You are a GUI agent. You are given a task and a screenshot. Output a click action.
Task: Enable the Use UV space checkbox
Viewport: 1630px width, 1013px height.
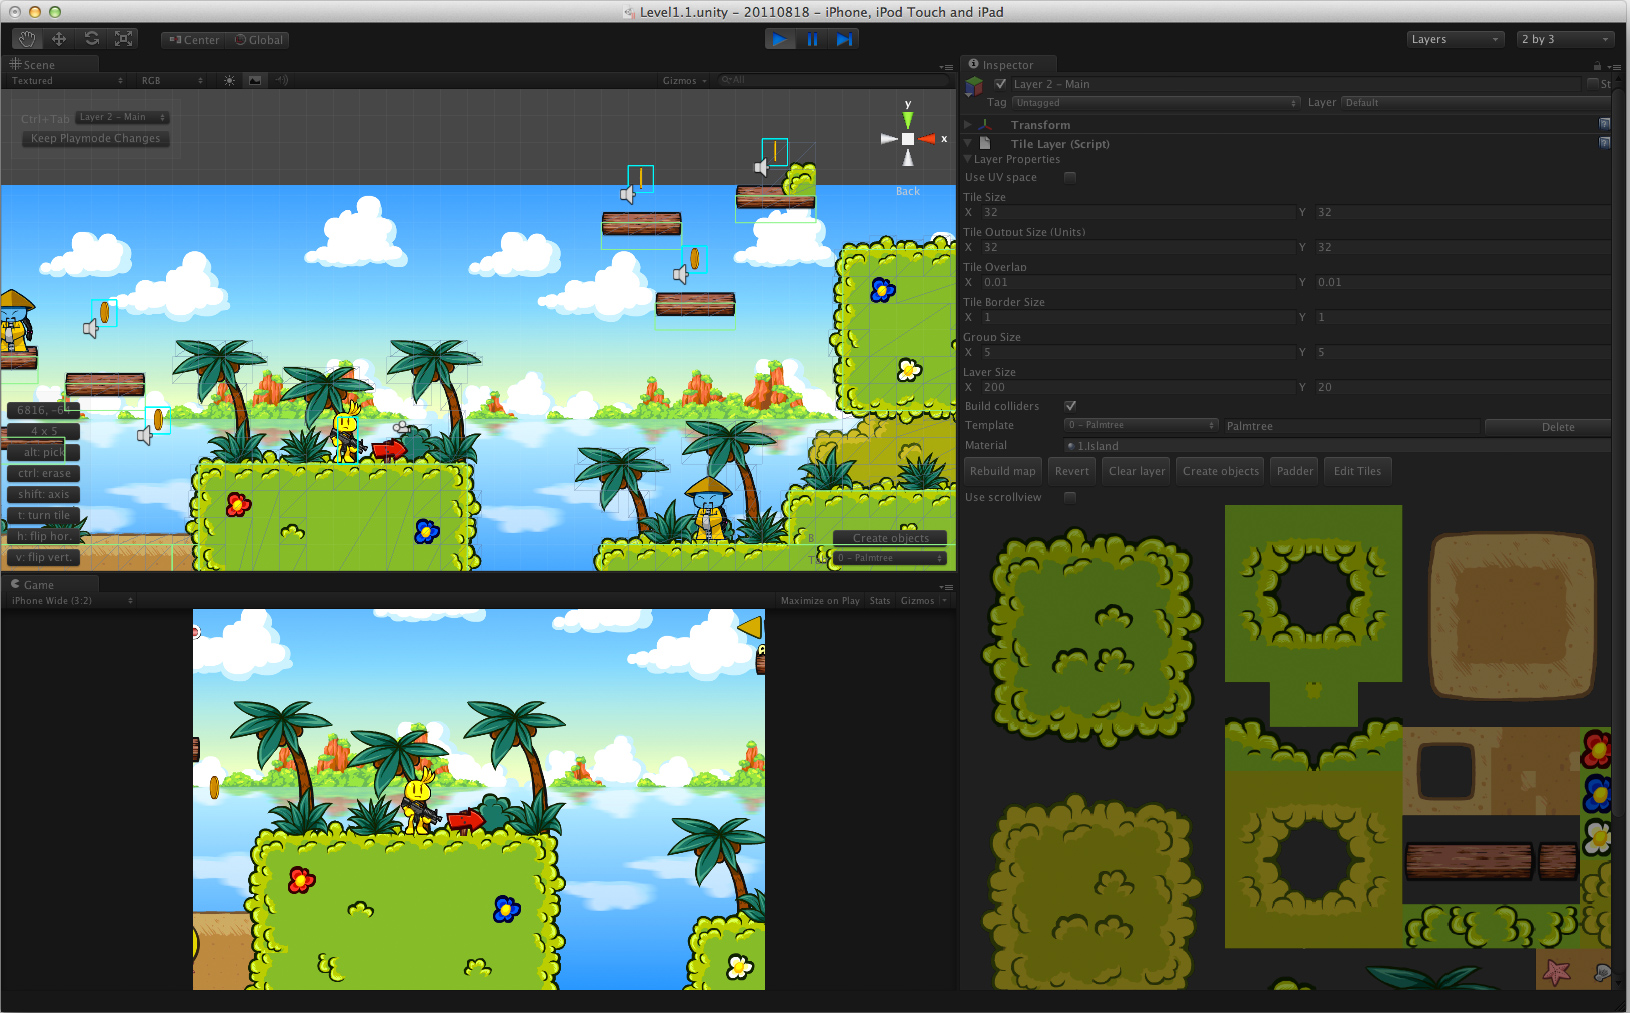click(1069, 177)
